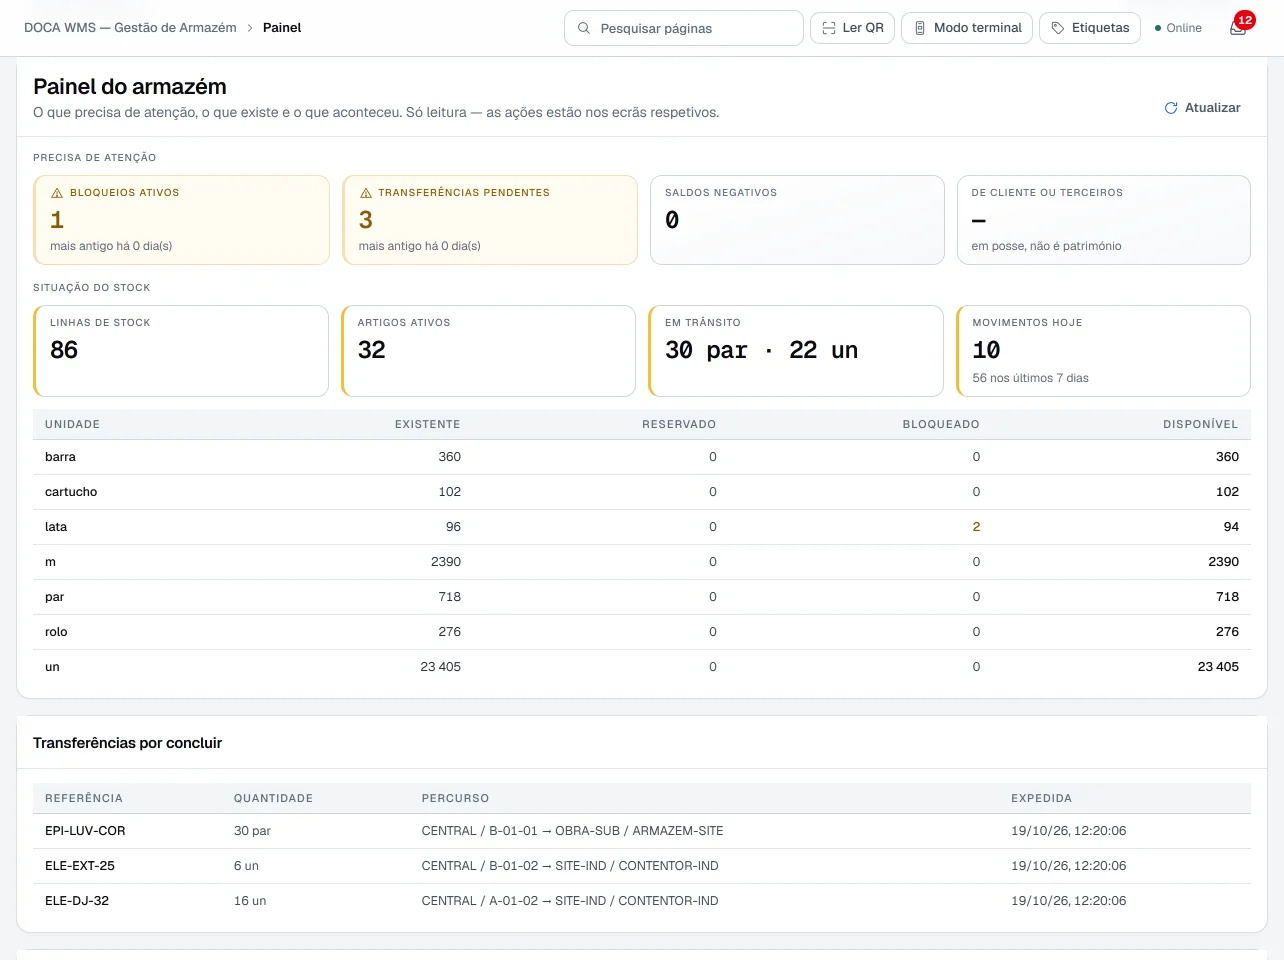This screenshot has height=960, width=1284.
Task: Switch to Modo terminal
Action: (967, 28)
